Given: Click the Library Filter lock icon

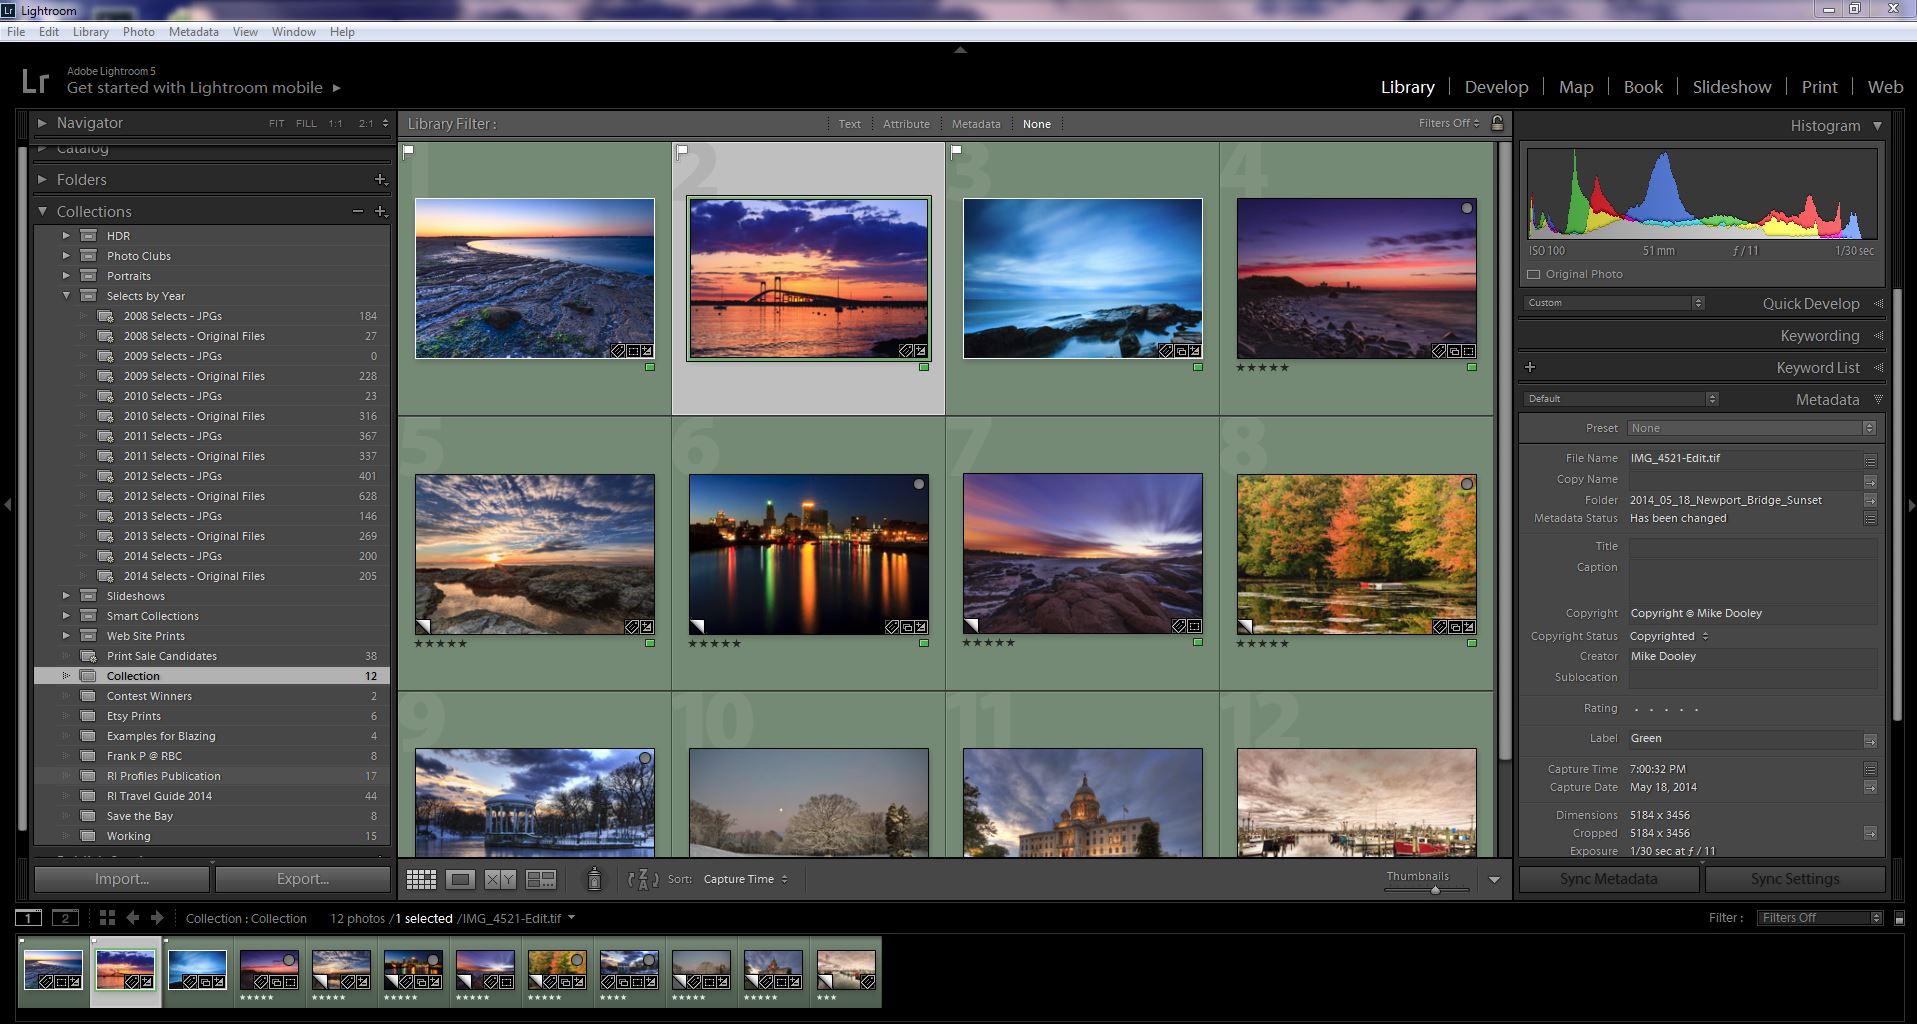Looking at the screenshot, I should pyautogui.click(x=1497, y=123).
